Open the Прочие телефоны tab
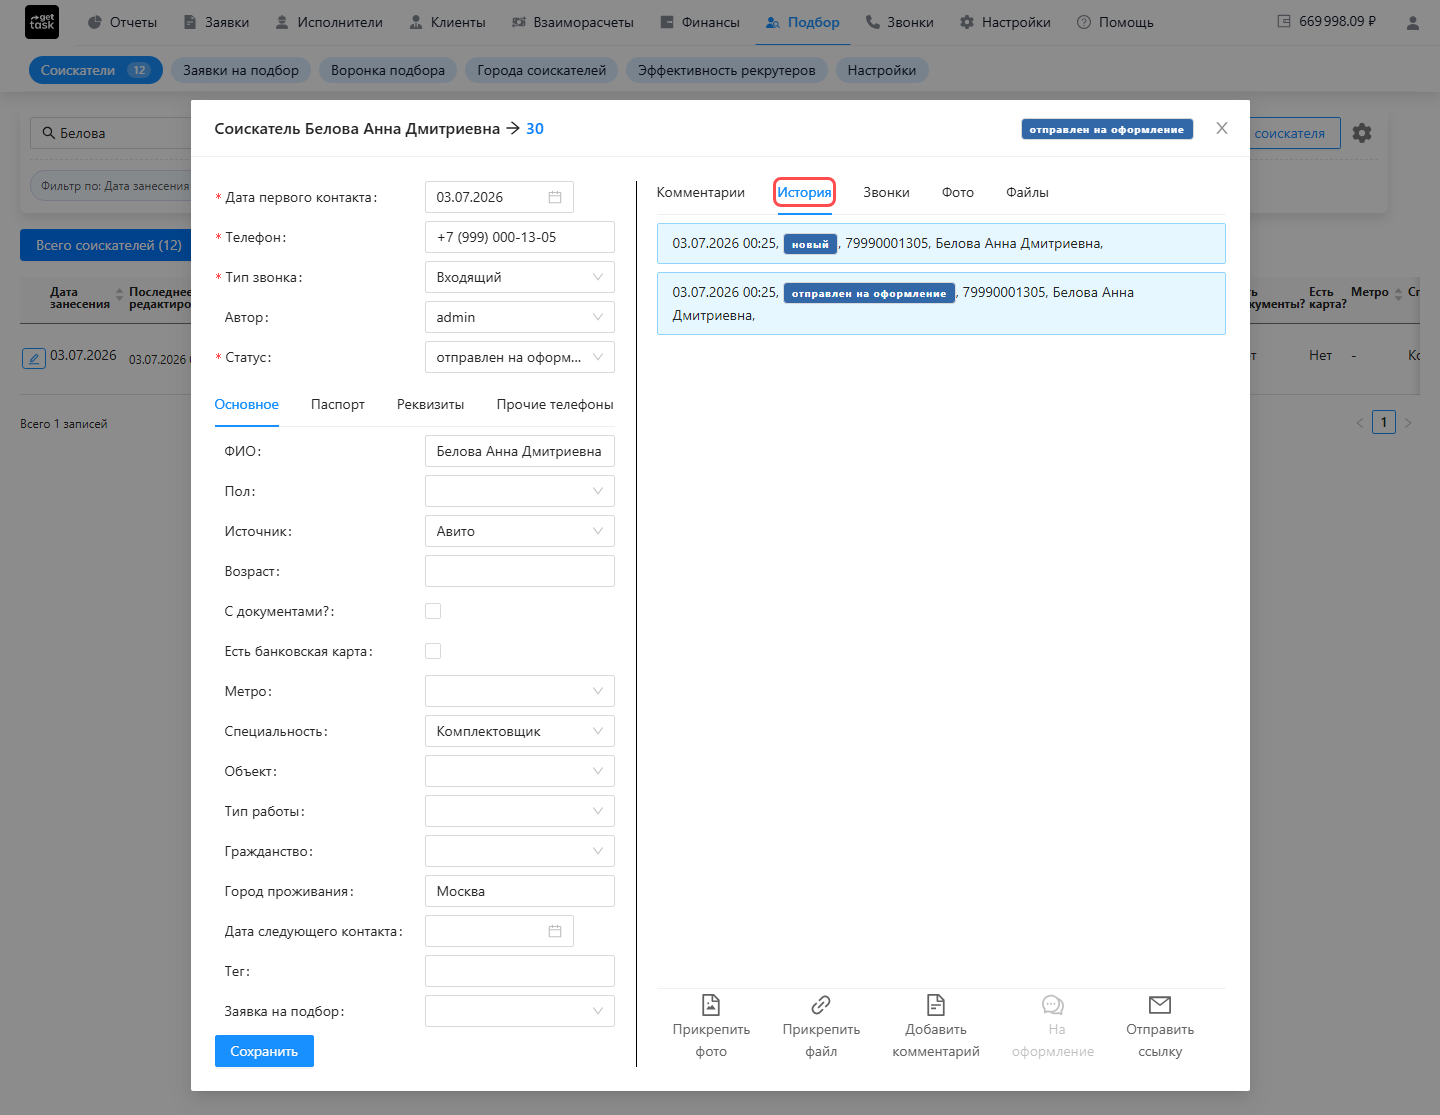The width and height of the screenshot is (1440, 1115). pyautogui.click(x=555, y=404)
